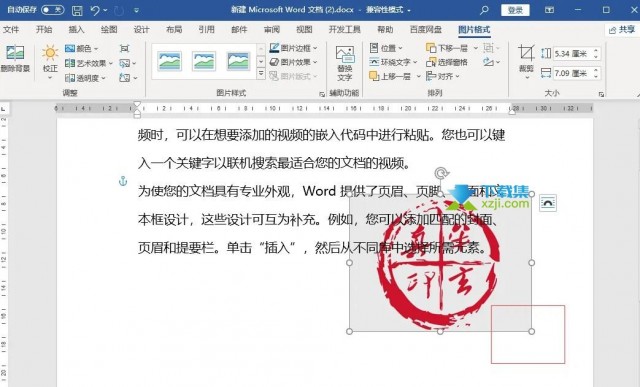Click the picture's bottom-left sizing handle
The height and width of the screenshot is (387, 640).
[x=349, y=331]
